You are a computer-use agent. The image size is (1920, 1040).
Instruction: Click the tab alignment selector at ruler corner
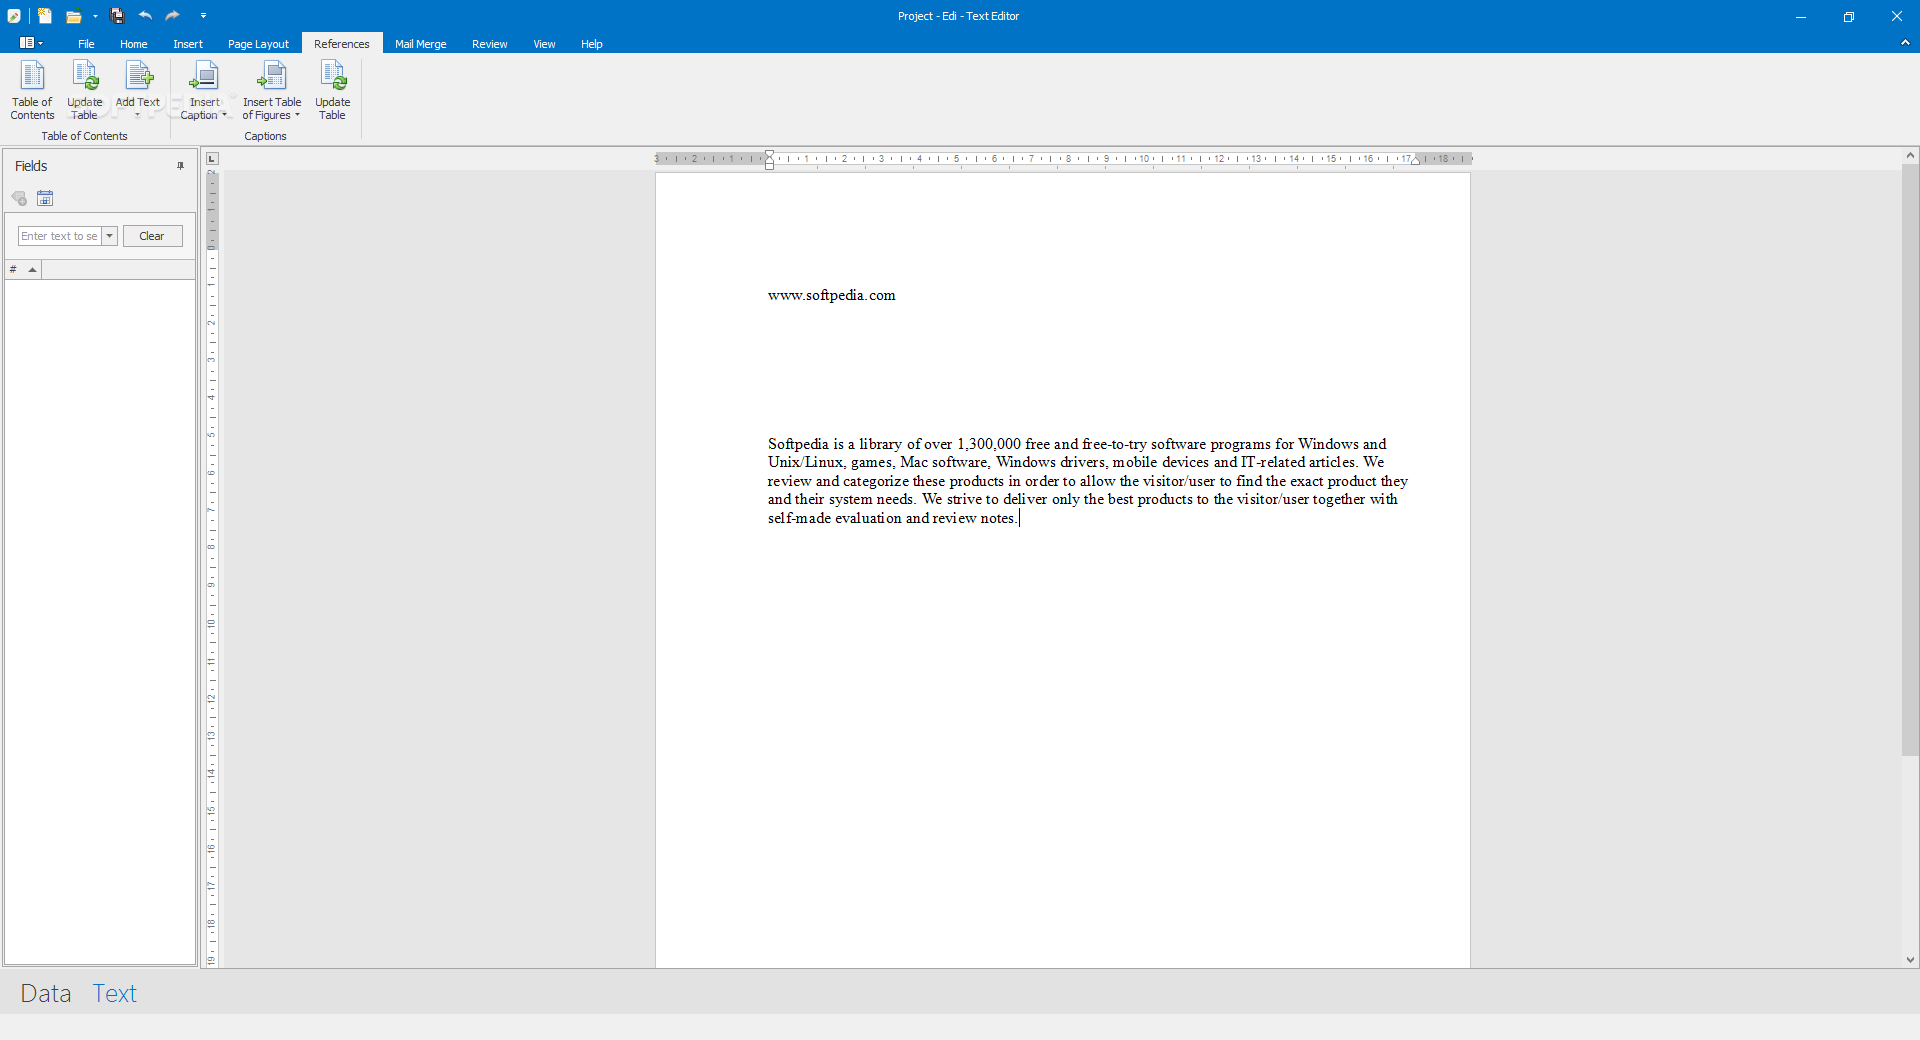[x=212, y=159]
